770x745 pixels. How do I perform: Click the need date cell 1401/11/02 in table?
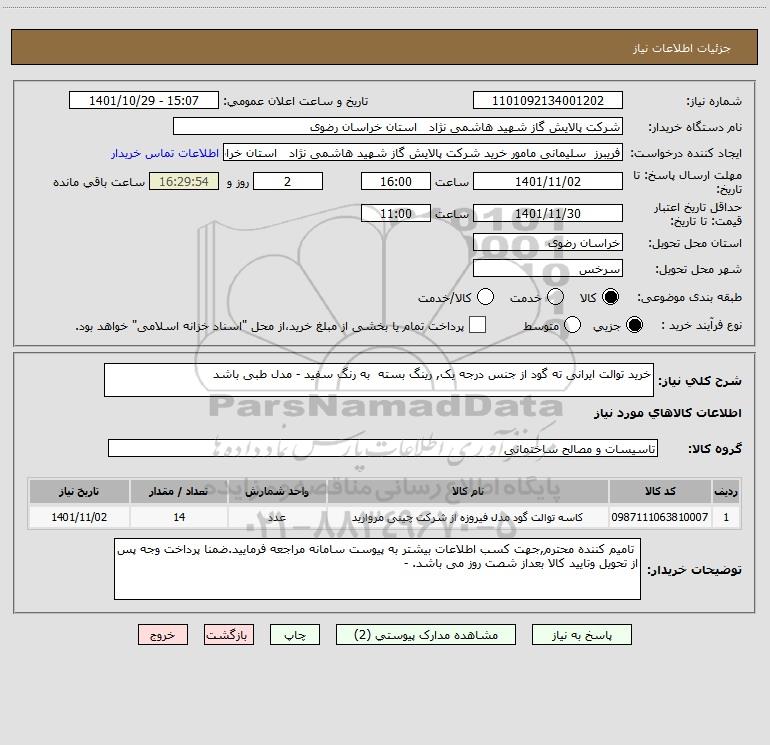(79, 517)
